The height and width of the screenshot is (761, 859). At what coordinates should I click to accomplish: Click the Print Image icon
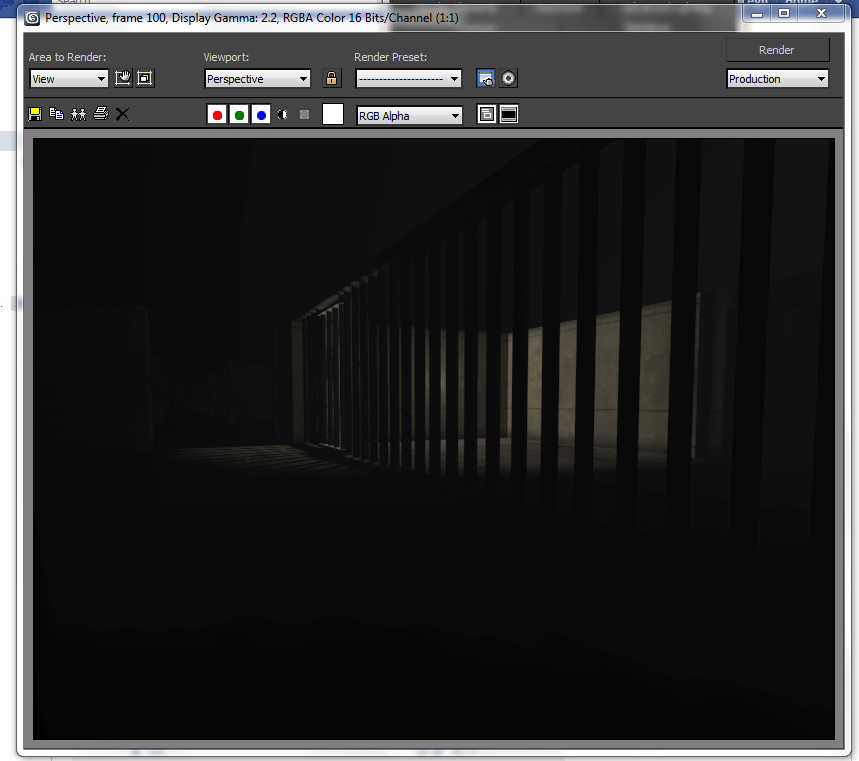point(100,115)
